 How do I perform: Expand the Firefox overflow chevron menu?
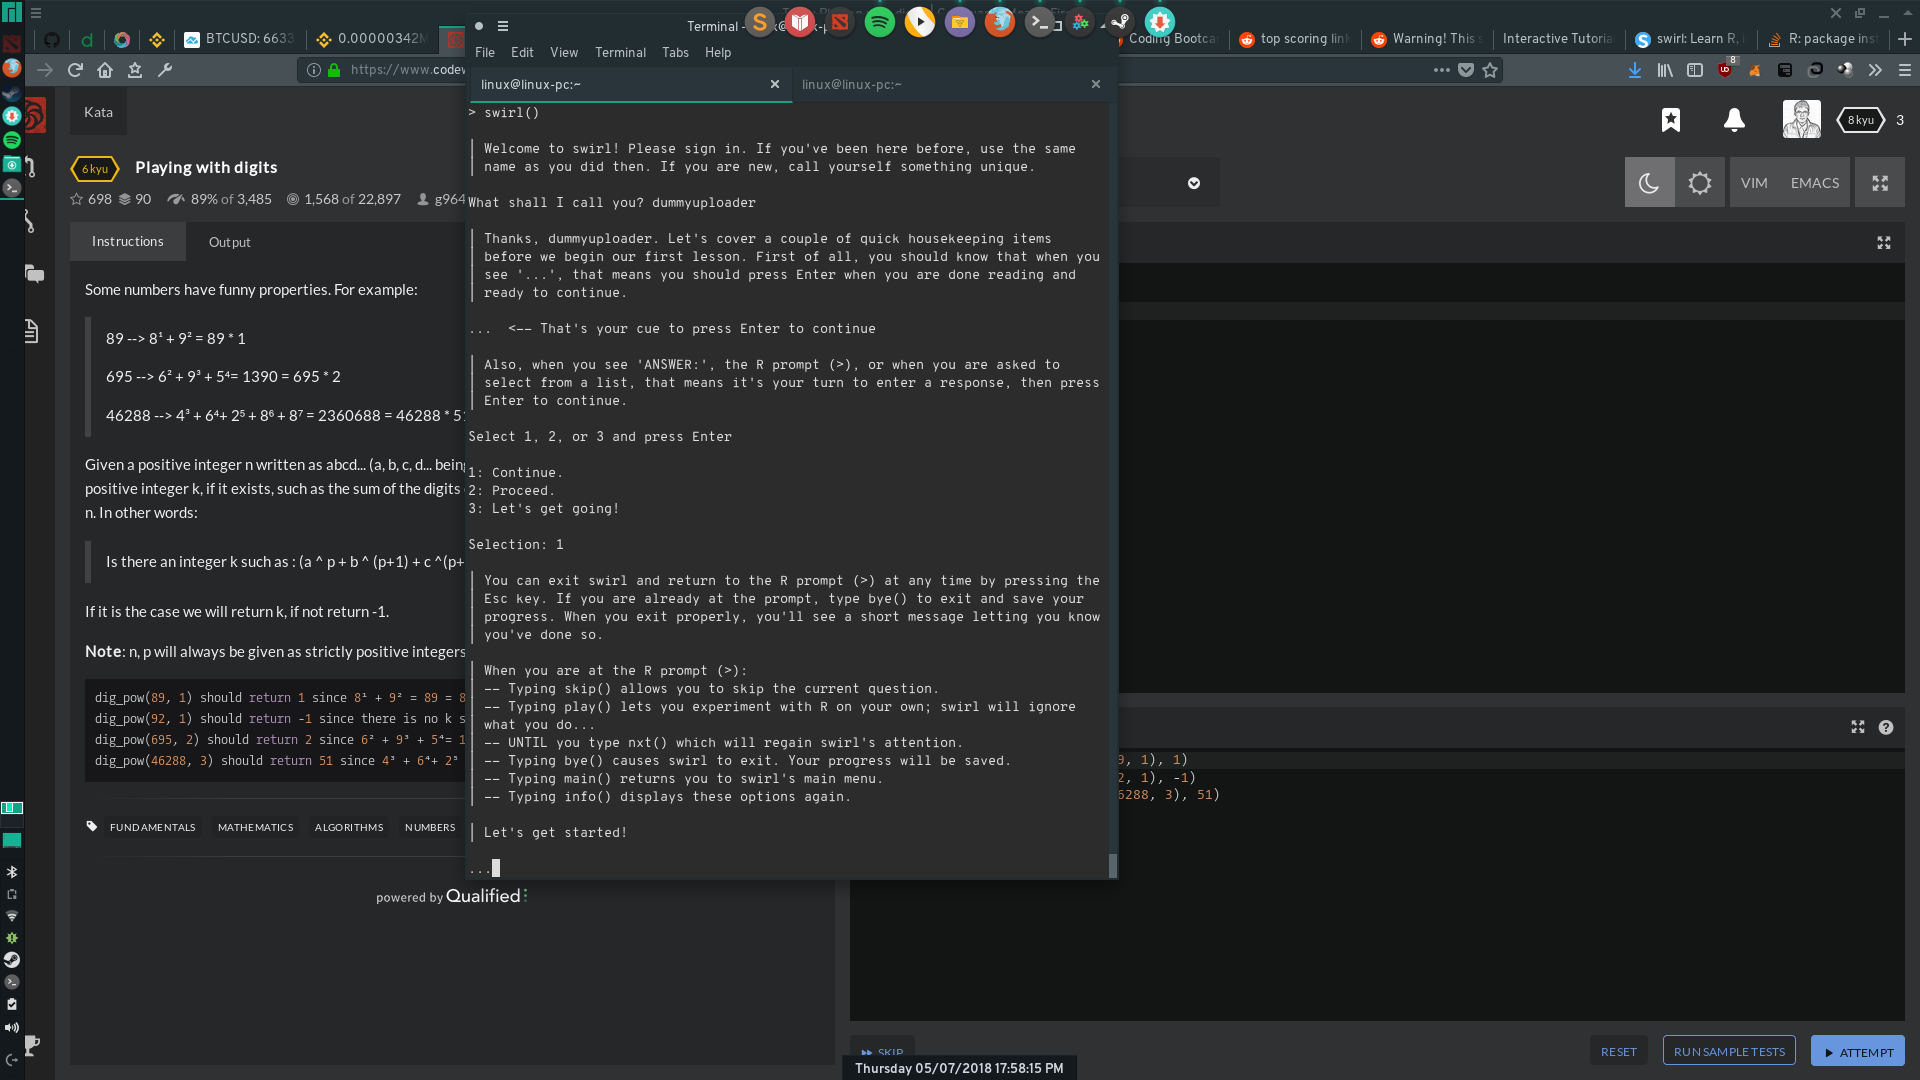click(1874, 70)
